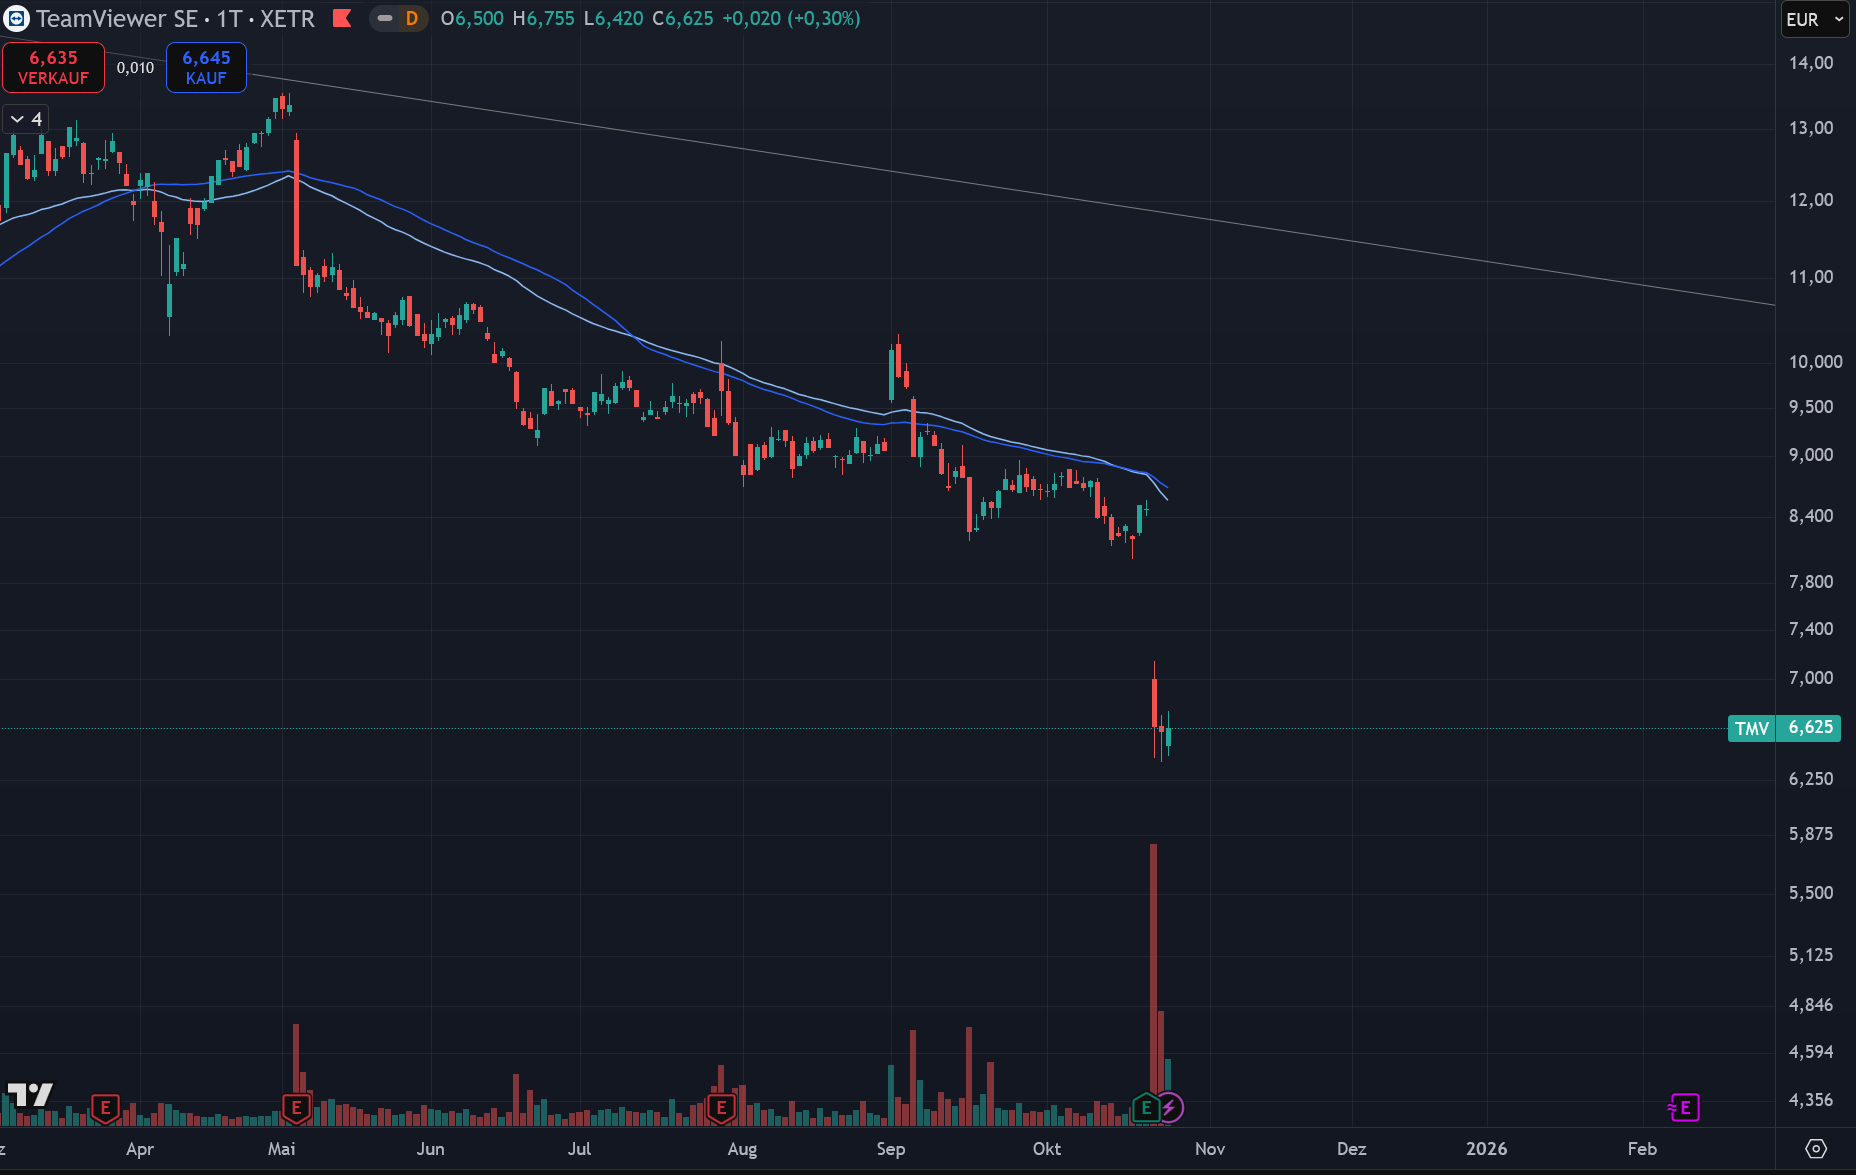Image resolution: width=1856 pixels, height=1175 pixels.
Task: Click the 6,250 price axis label
Action: (x=1811, y=779)
